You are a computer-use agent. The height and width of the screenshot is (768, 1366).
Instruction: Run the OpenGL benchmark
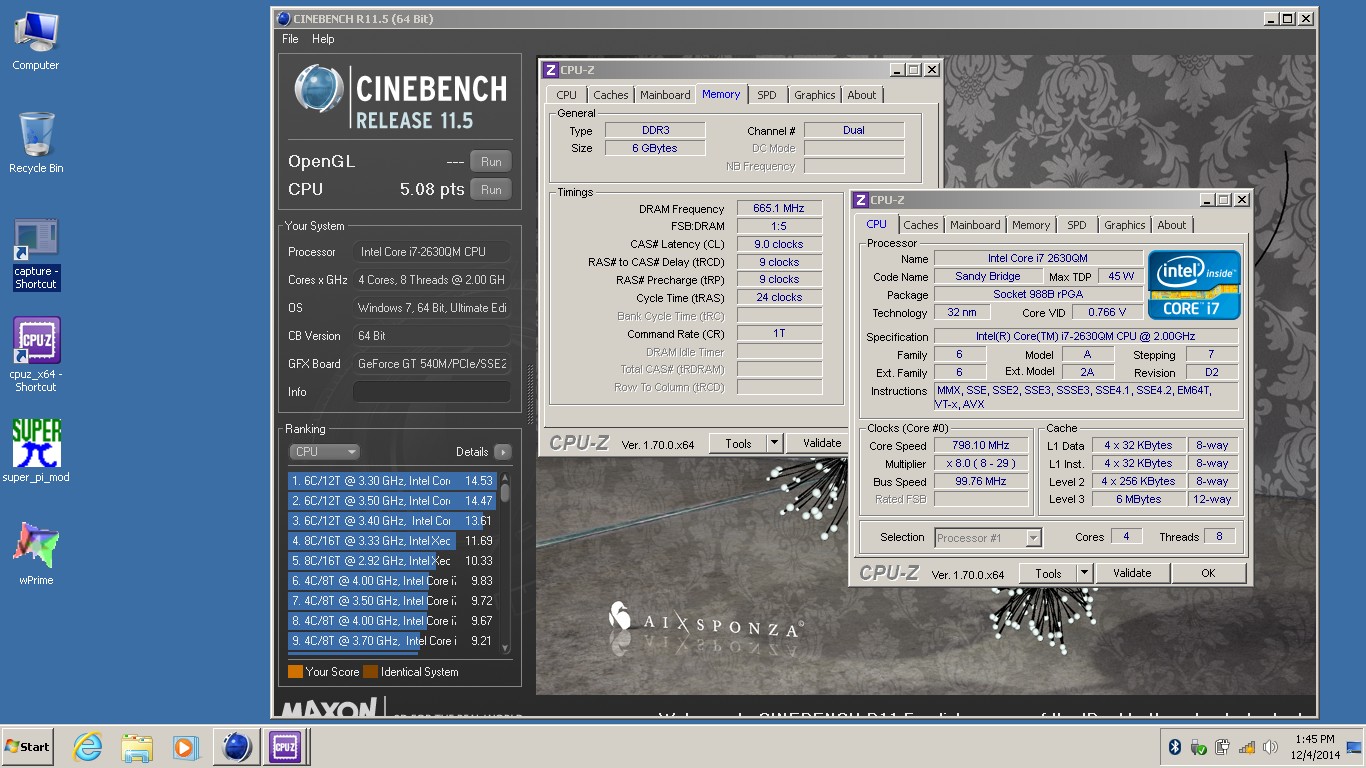491,161
